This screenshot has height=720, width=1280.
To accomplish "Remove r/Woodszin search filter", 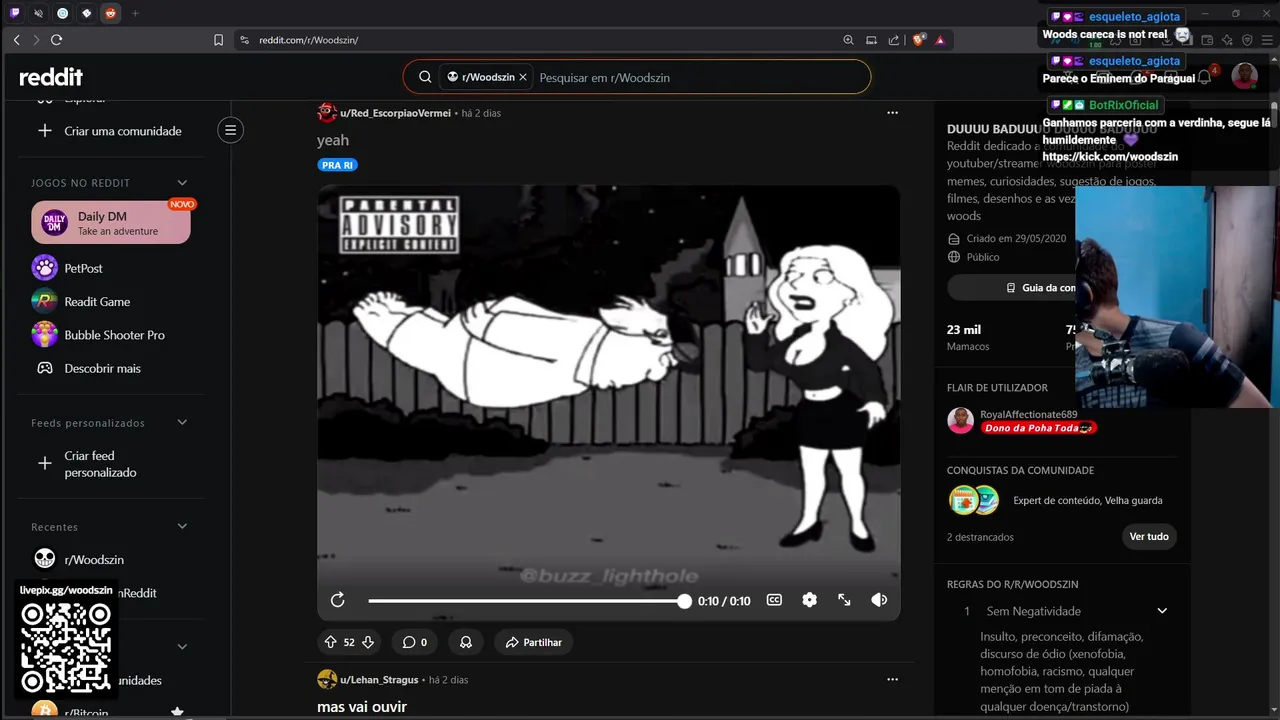I will click(x=523, y=77).
